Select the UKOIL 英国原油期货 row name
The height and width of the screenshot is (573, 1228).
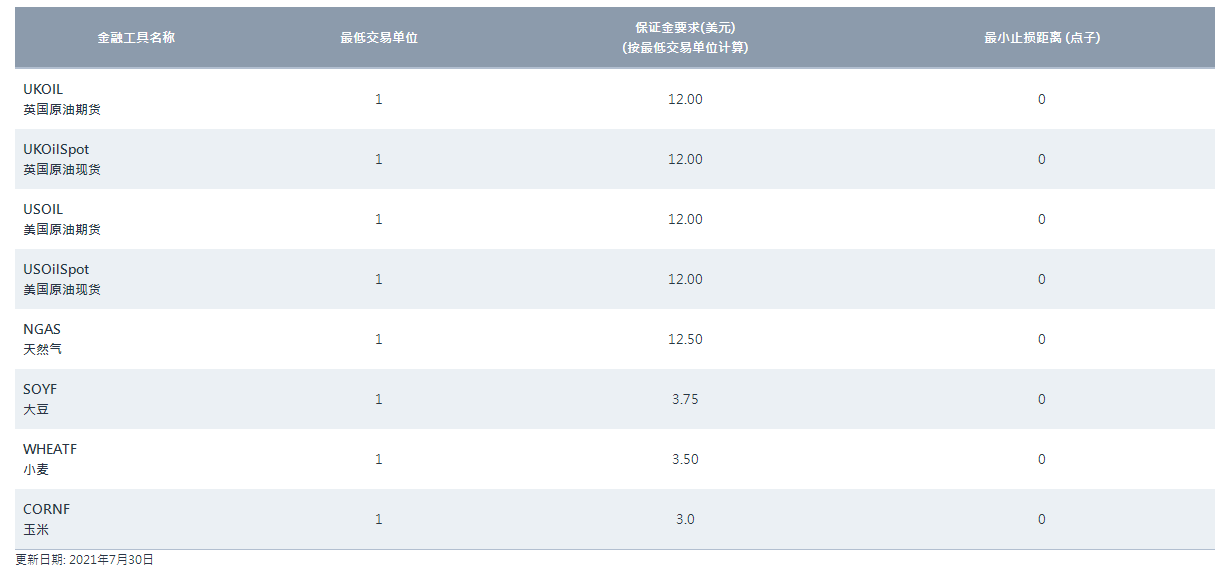(61, 99)
